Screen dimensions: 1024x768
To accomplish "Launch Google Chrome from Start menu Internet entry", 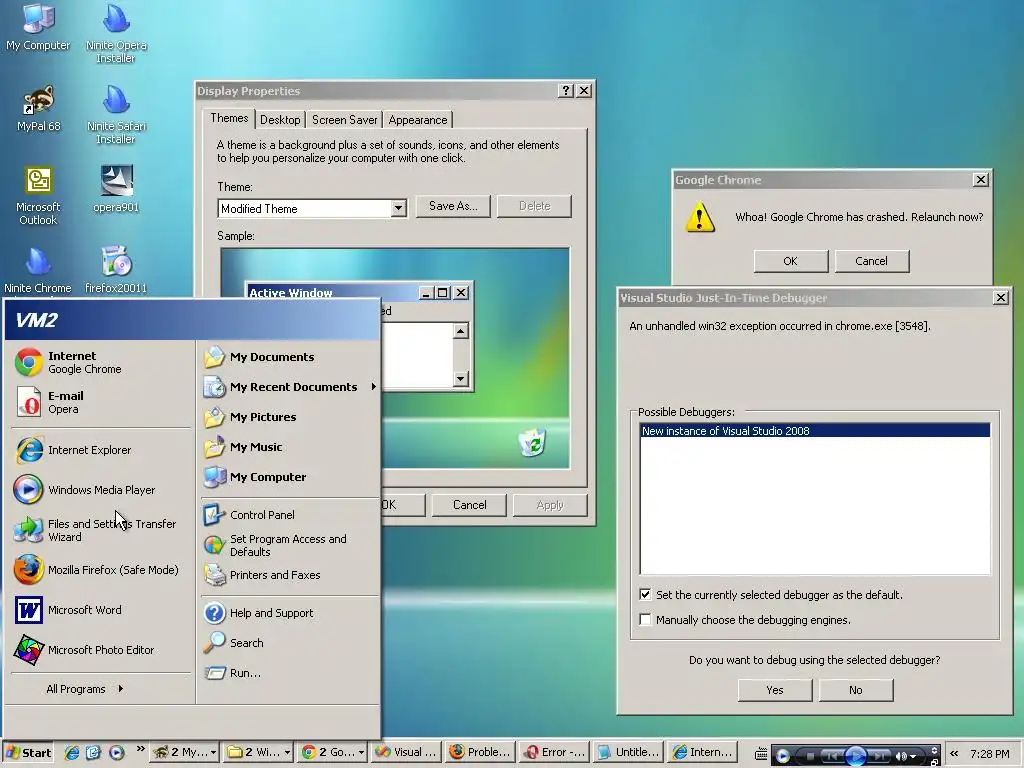I will 101,362.
